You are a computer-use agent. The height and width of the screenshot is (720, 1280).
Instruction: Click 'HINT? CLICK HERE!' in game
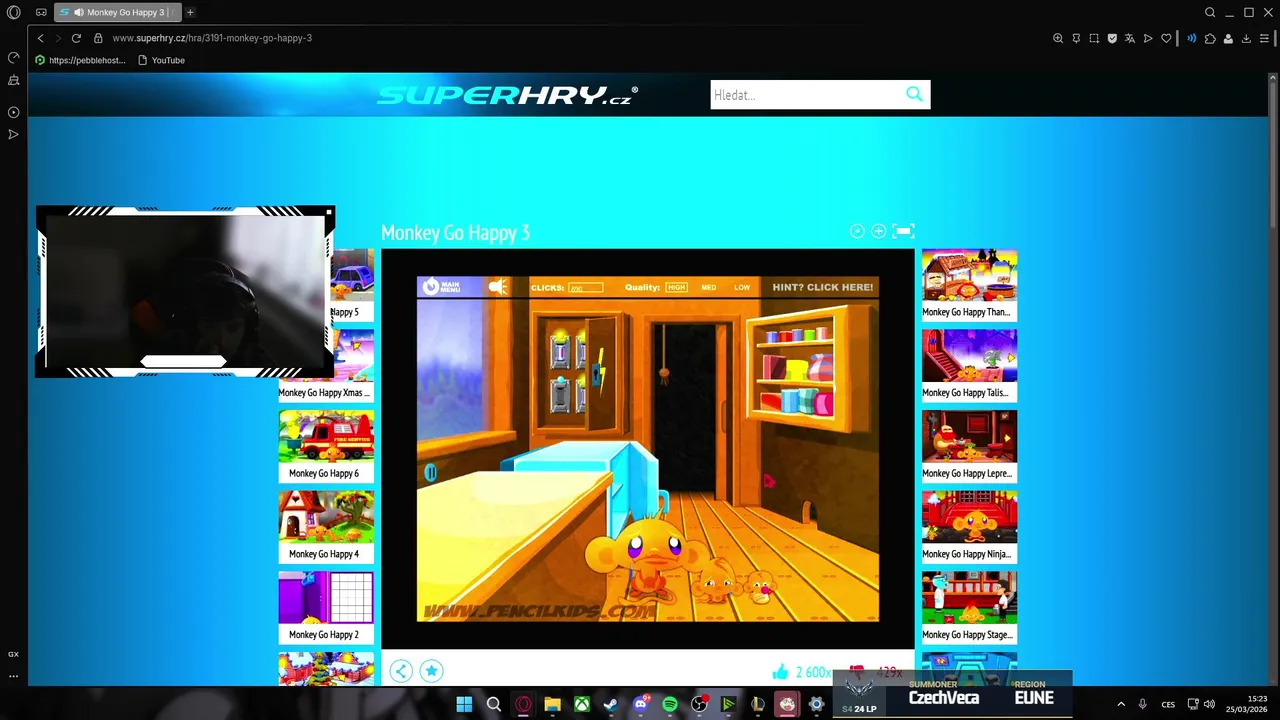823,287
